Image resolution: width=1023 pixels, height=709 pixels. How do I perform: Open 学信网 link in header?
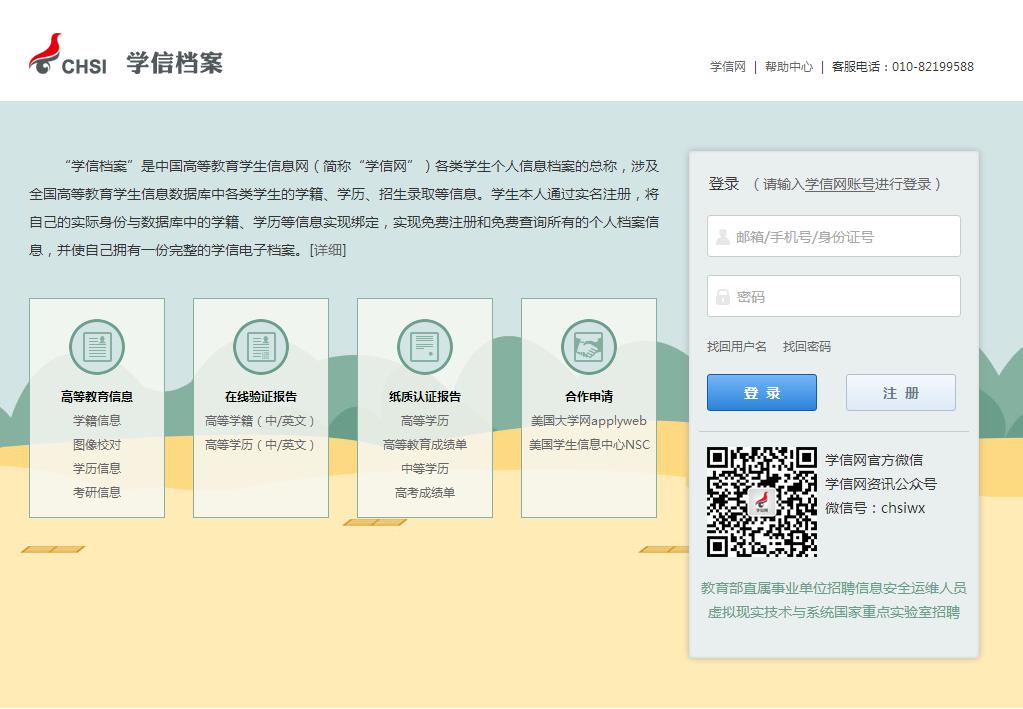click(728, 67)
